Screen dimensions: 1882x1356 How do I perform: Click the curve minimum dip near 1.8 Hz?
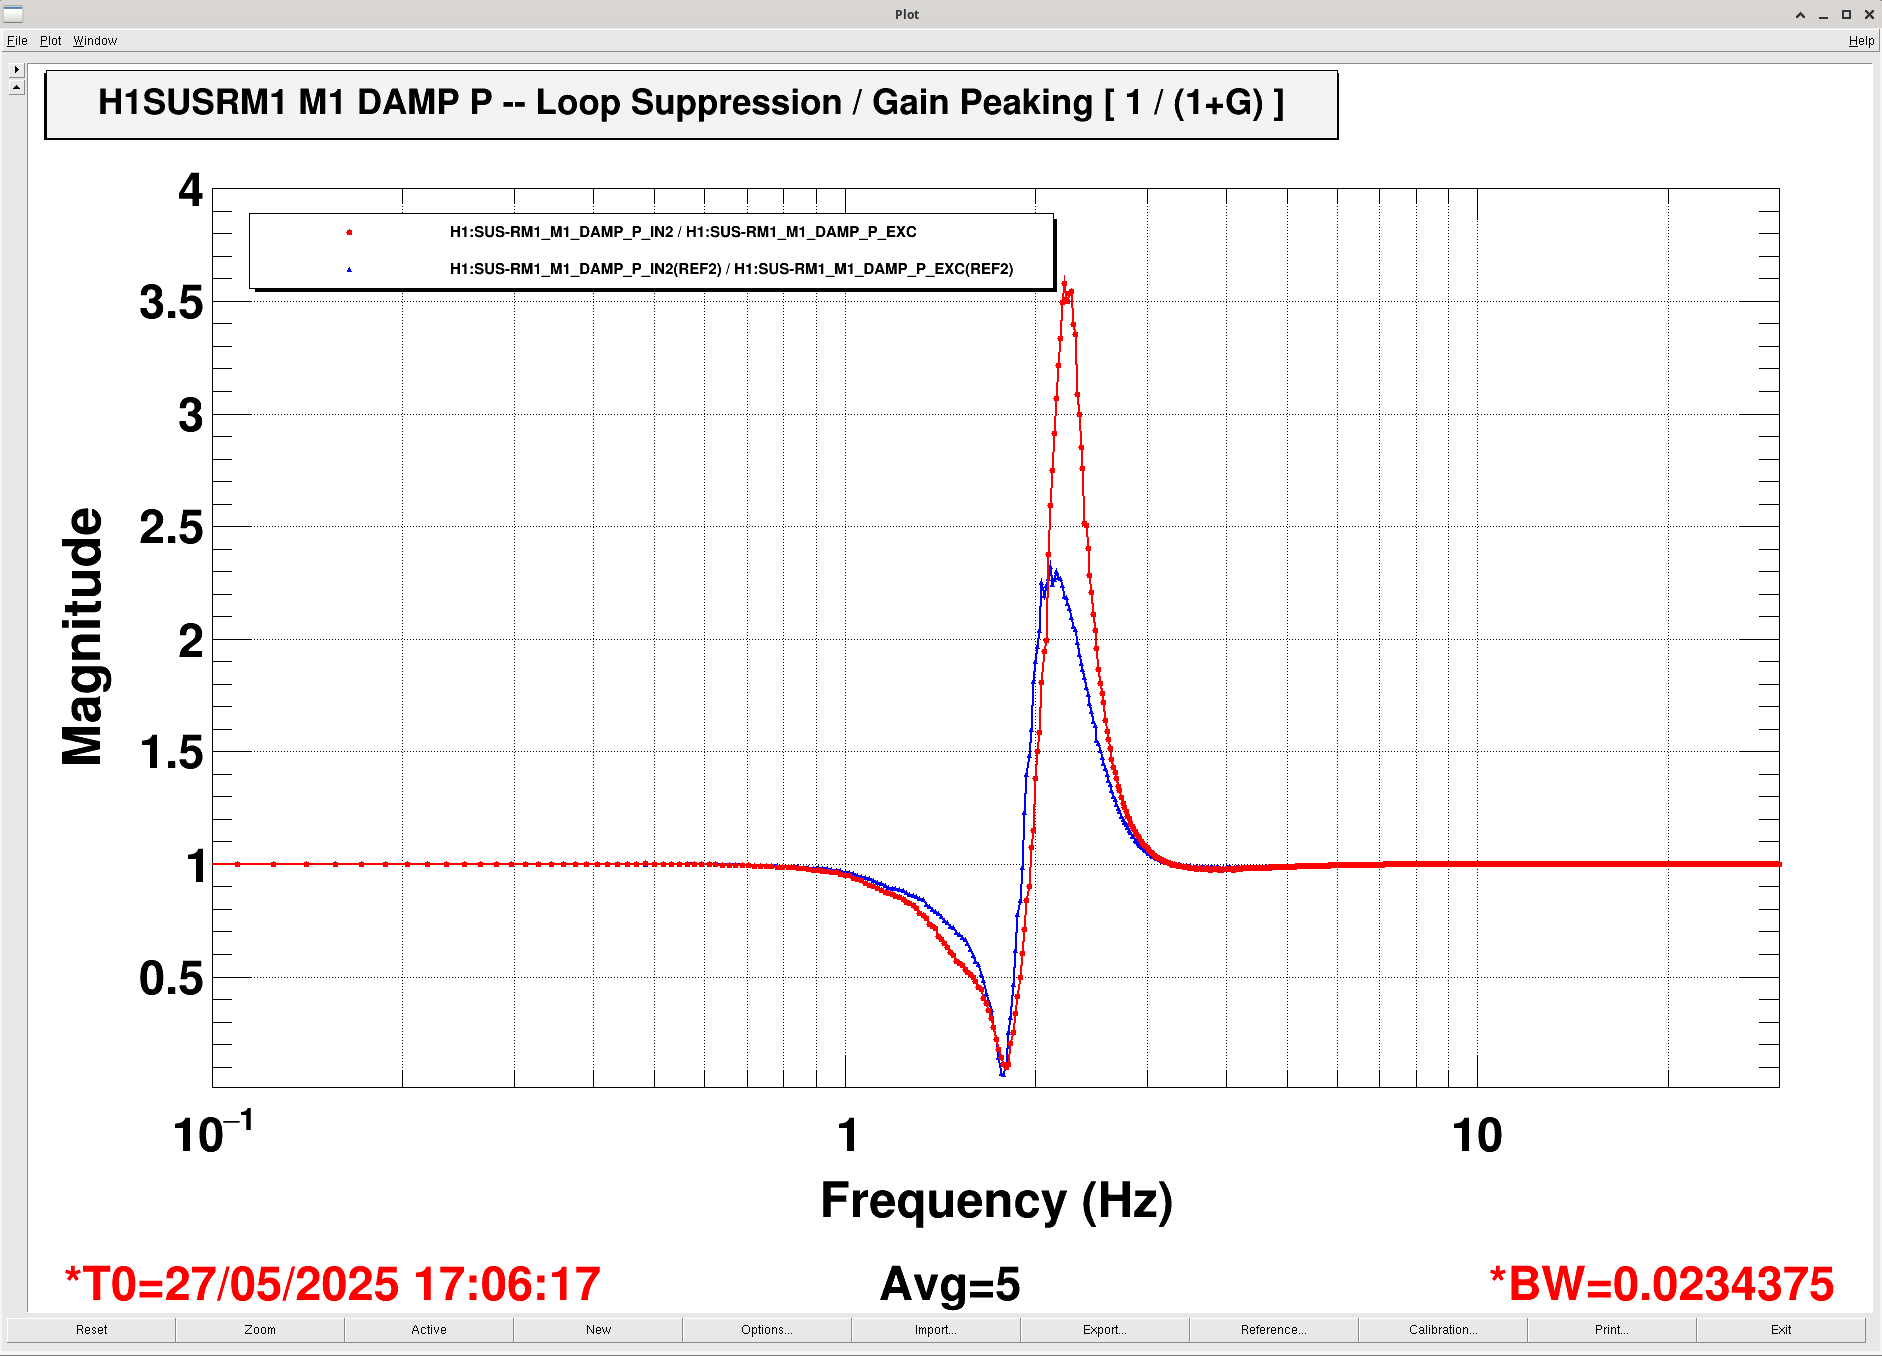click(1004, 1068)
